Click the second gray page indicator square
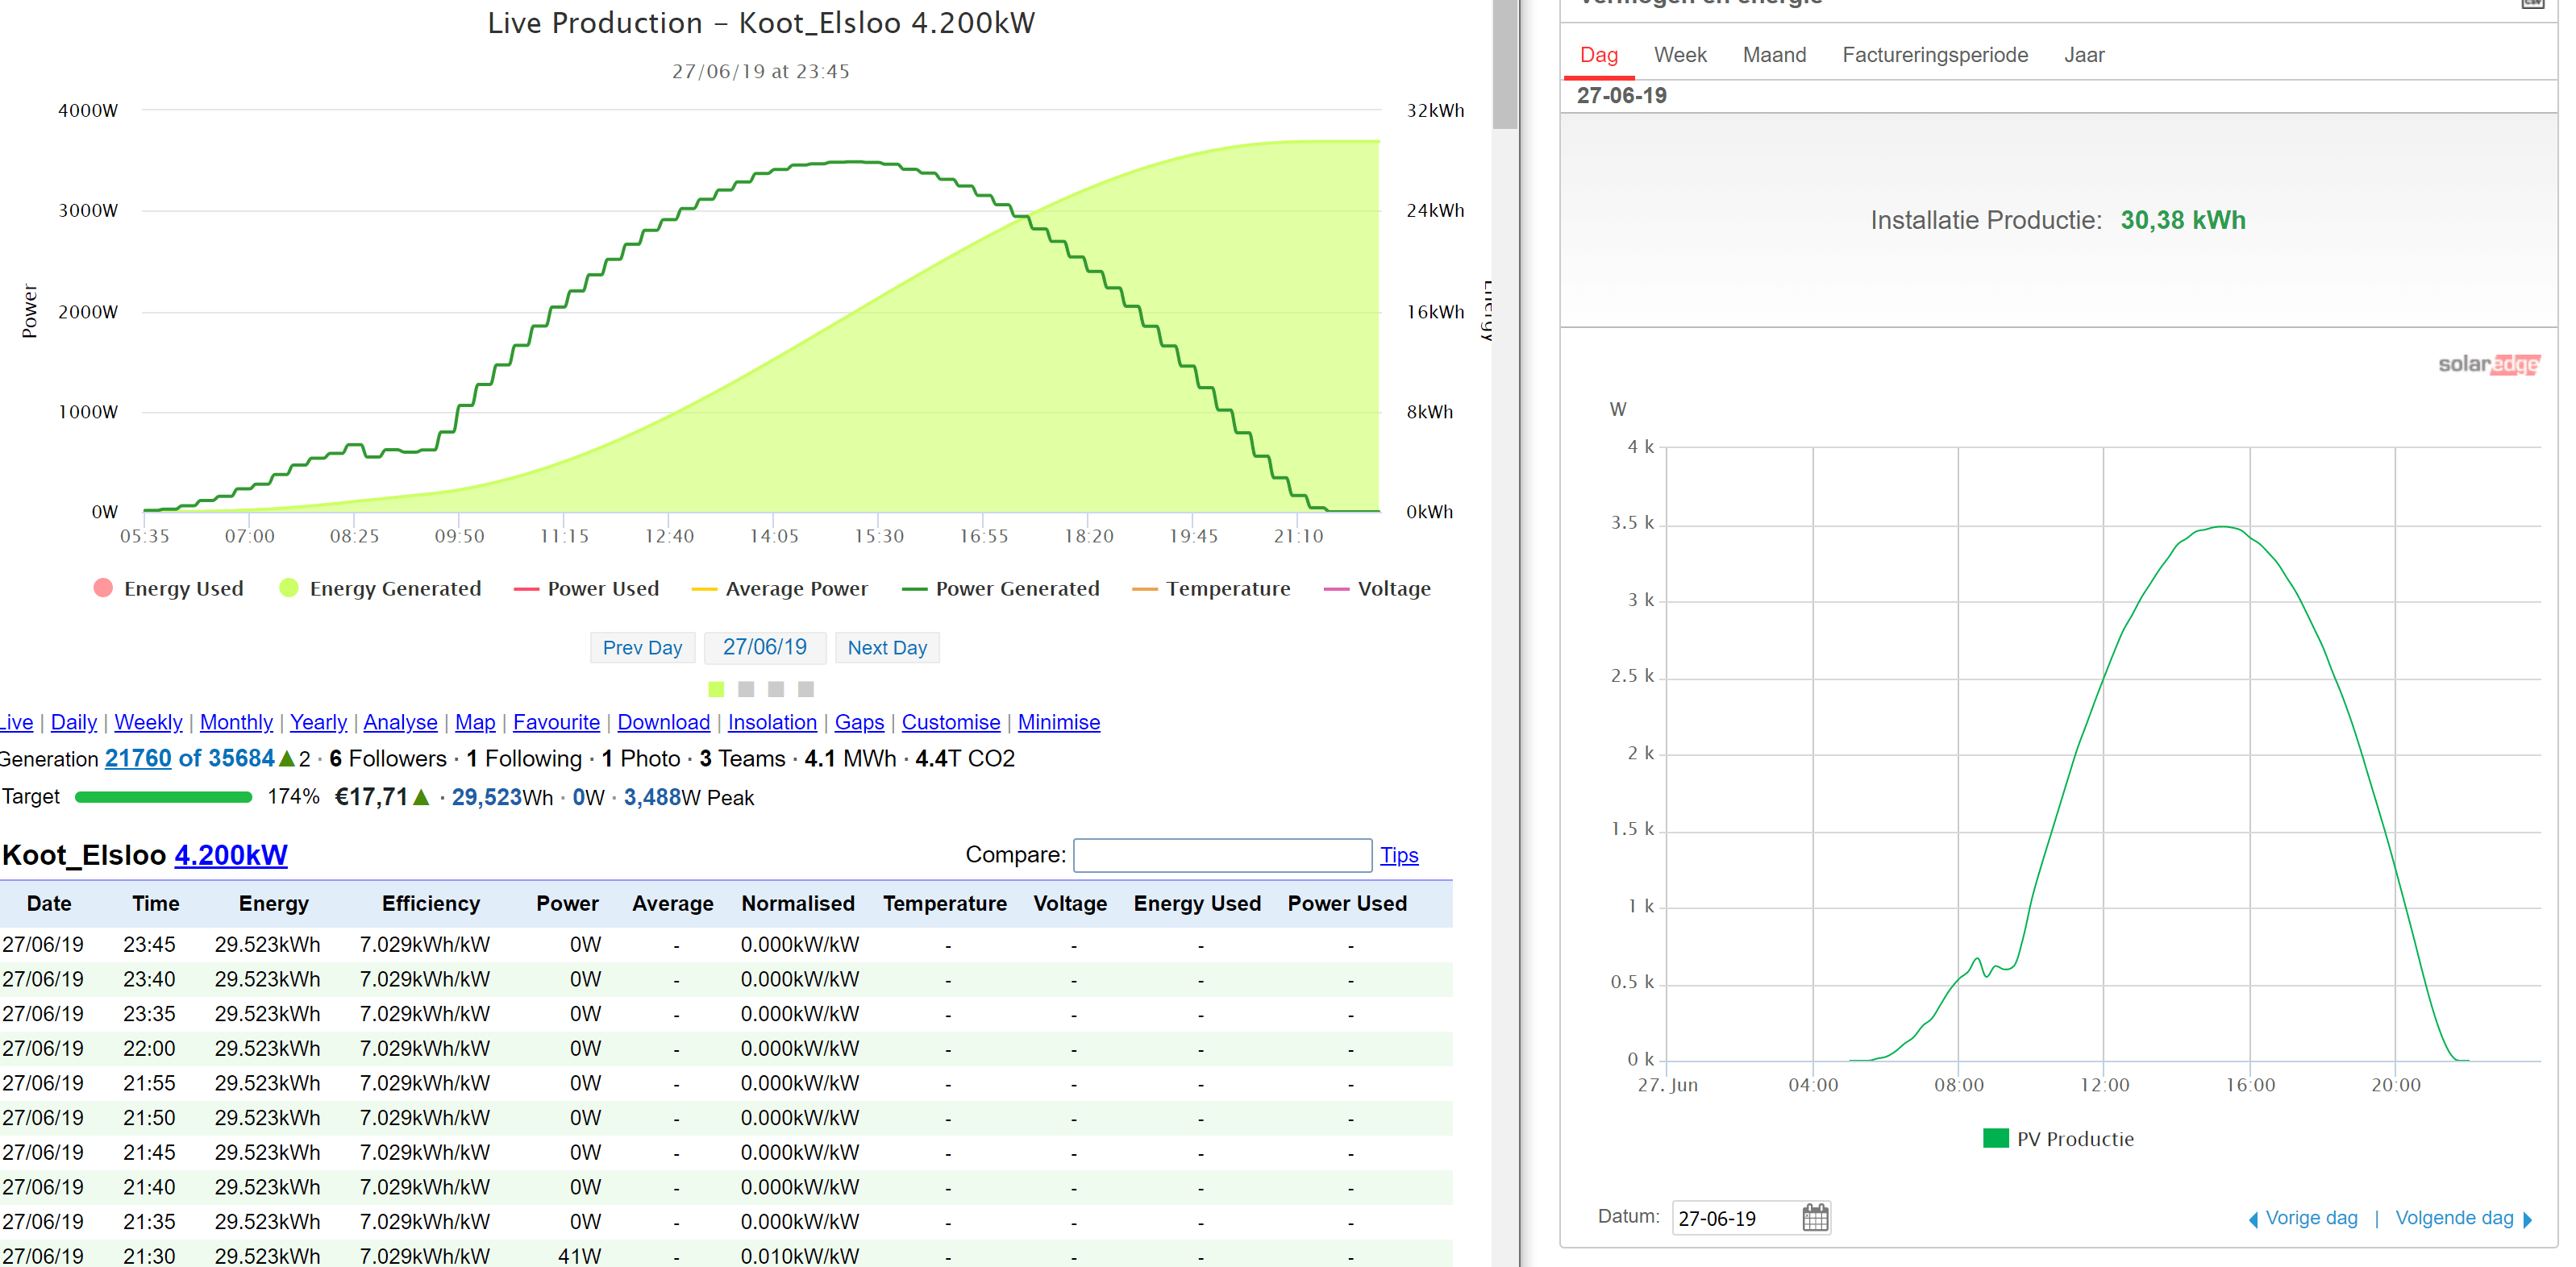The height and width of the screenshot is (1267, 2576). click(x=776, y=689)
